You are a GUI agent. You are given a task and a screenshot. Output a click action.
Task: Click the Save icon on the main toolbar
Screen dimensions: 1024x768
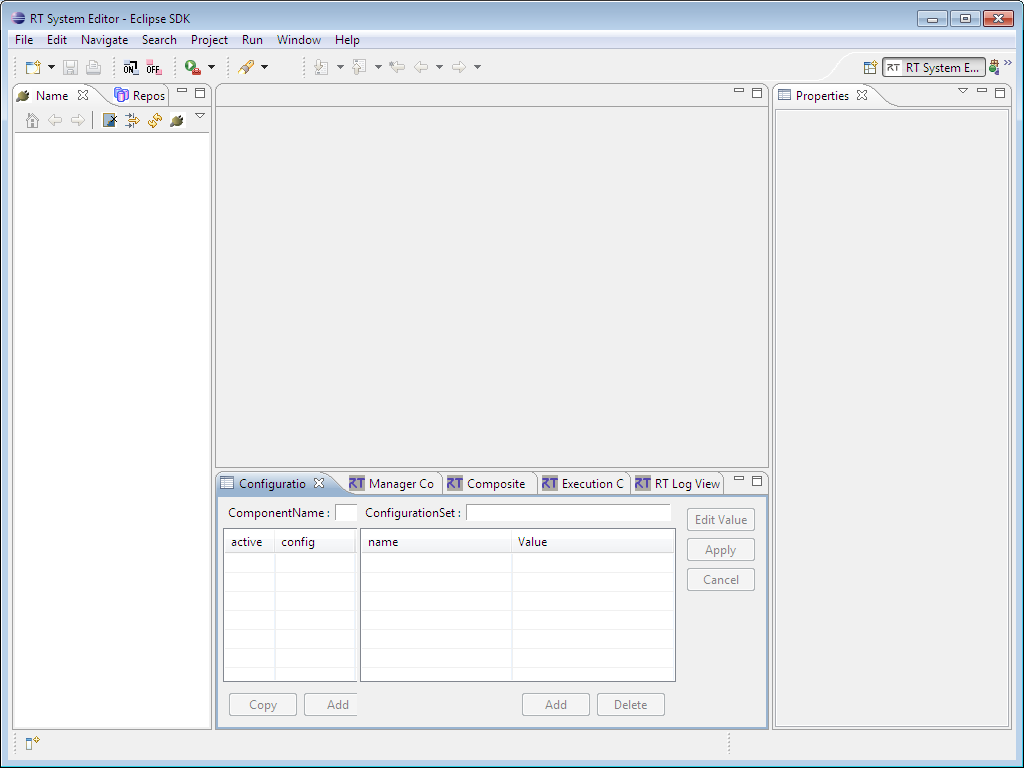[69, 66]
